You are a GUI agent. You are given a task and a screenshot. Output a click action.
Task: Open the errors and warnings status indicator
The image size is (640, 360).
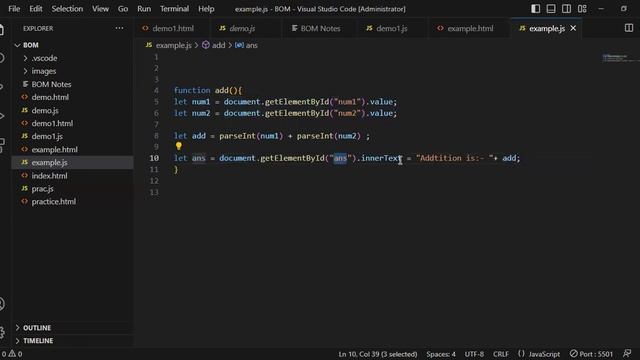pos(11,354)
